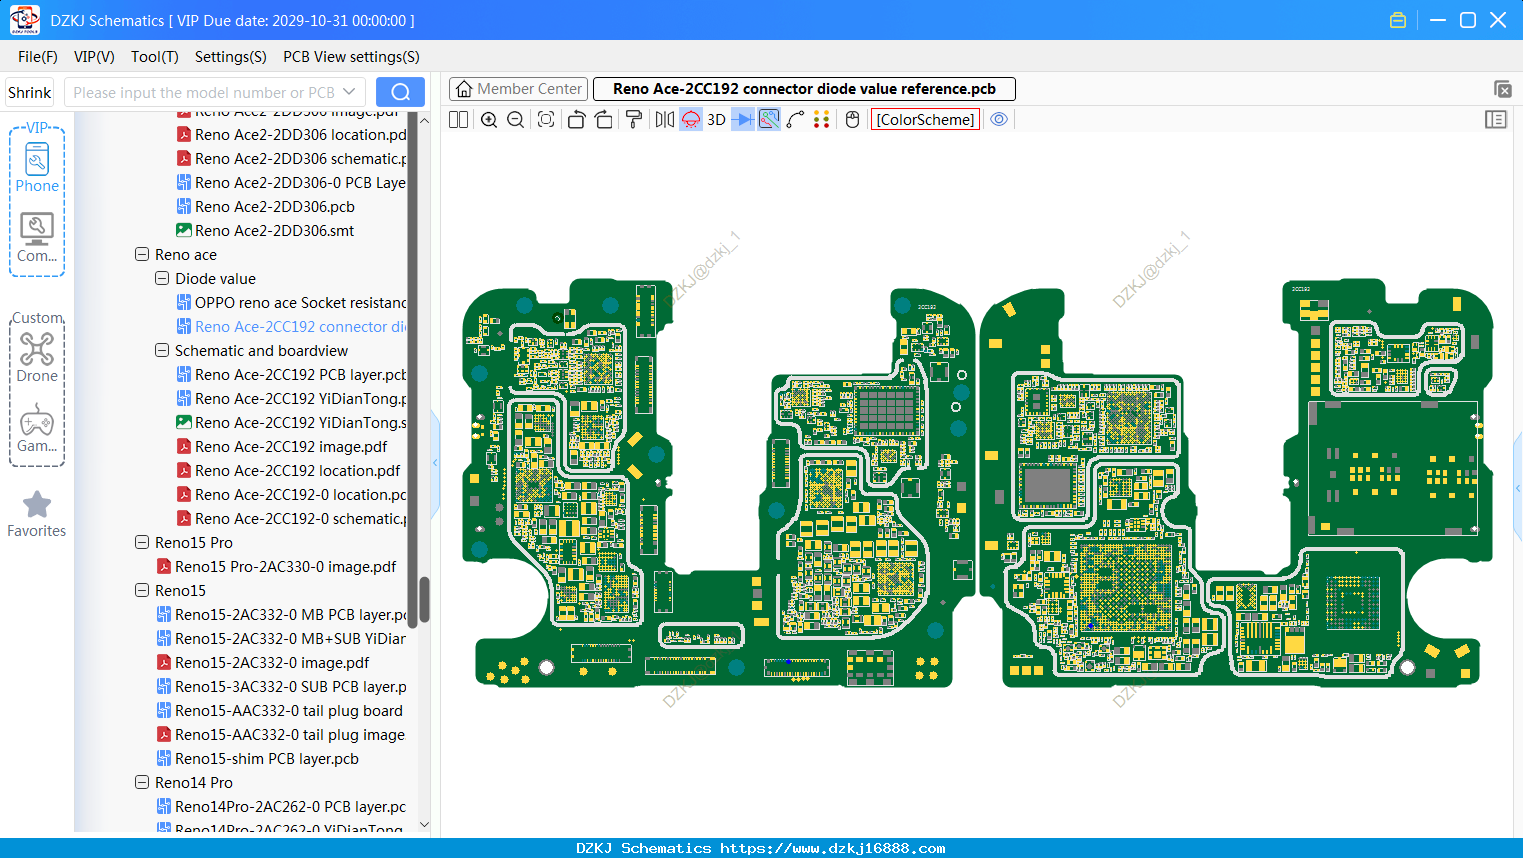Select the Computer category icon
This screenshot has width=1523, height=858.
[37, 238]
